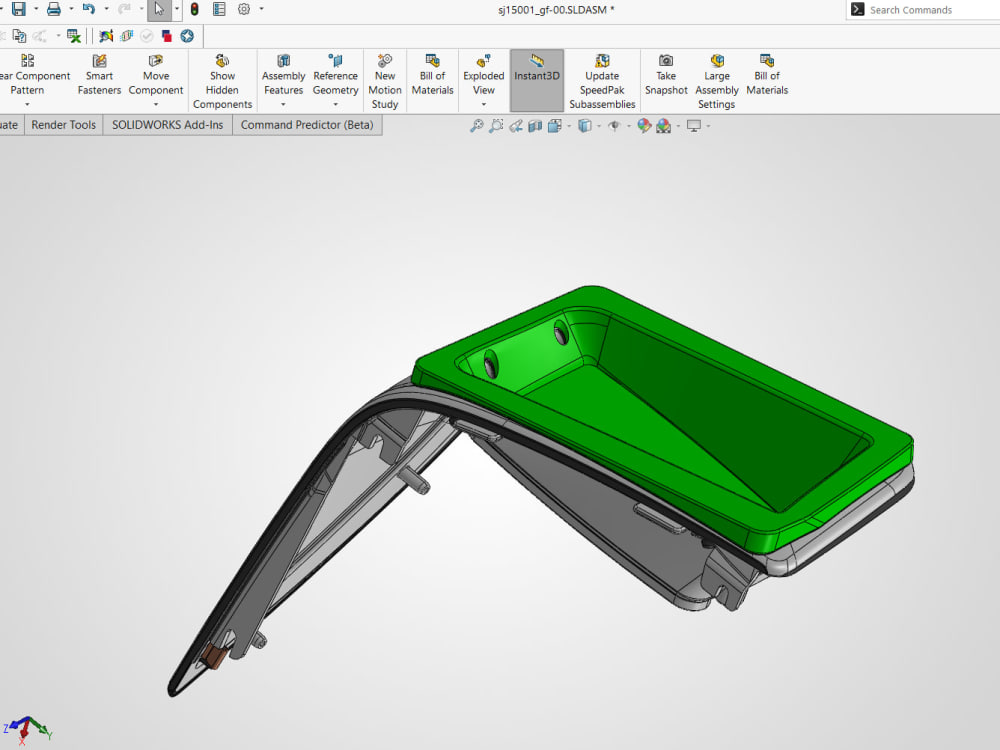Viewport: 1000px width, 750px height.
Task: Expand Print dropdown arrow
Action: tap(71, 9)
